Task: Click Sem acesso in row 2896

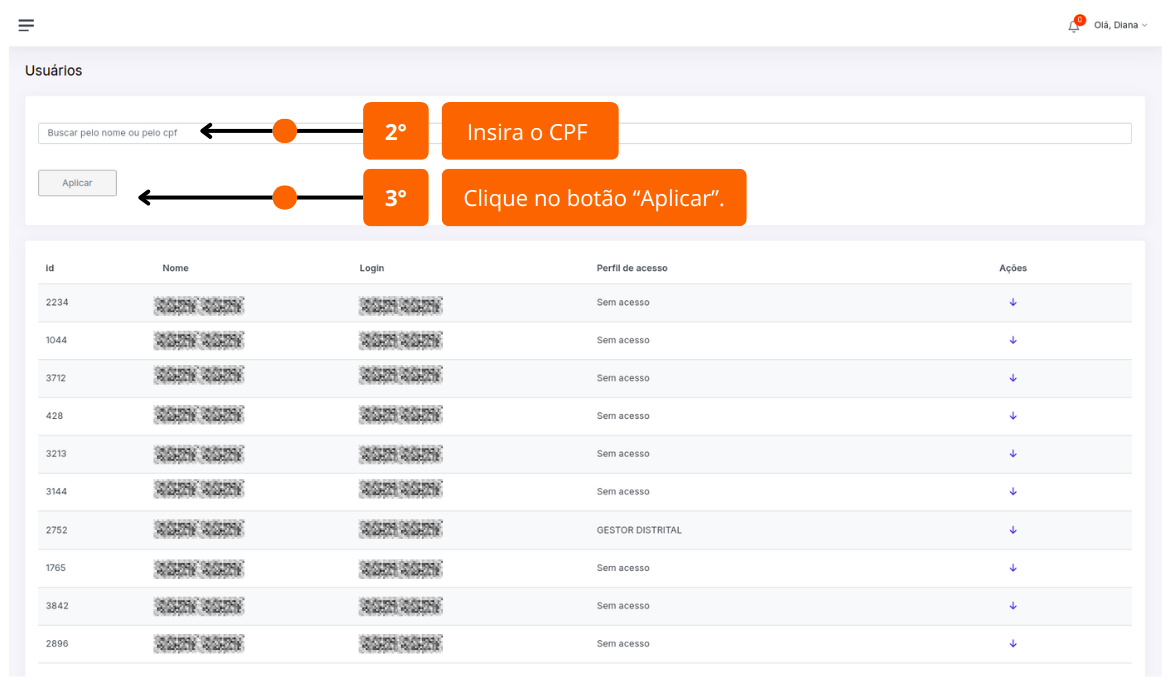Action: point(623,644)
